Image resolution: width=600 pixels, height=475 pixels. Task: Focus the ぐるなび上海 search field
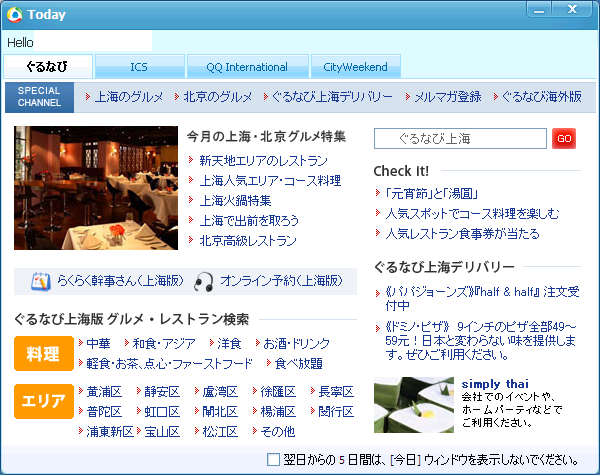click(460, 139)
